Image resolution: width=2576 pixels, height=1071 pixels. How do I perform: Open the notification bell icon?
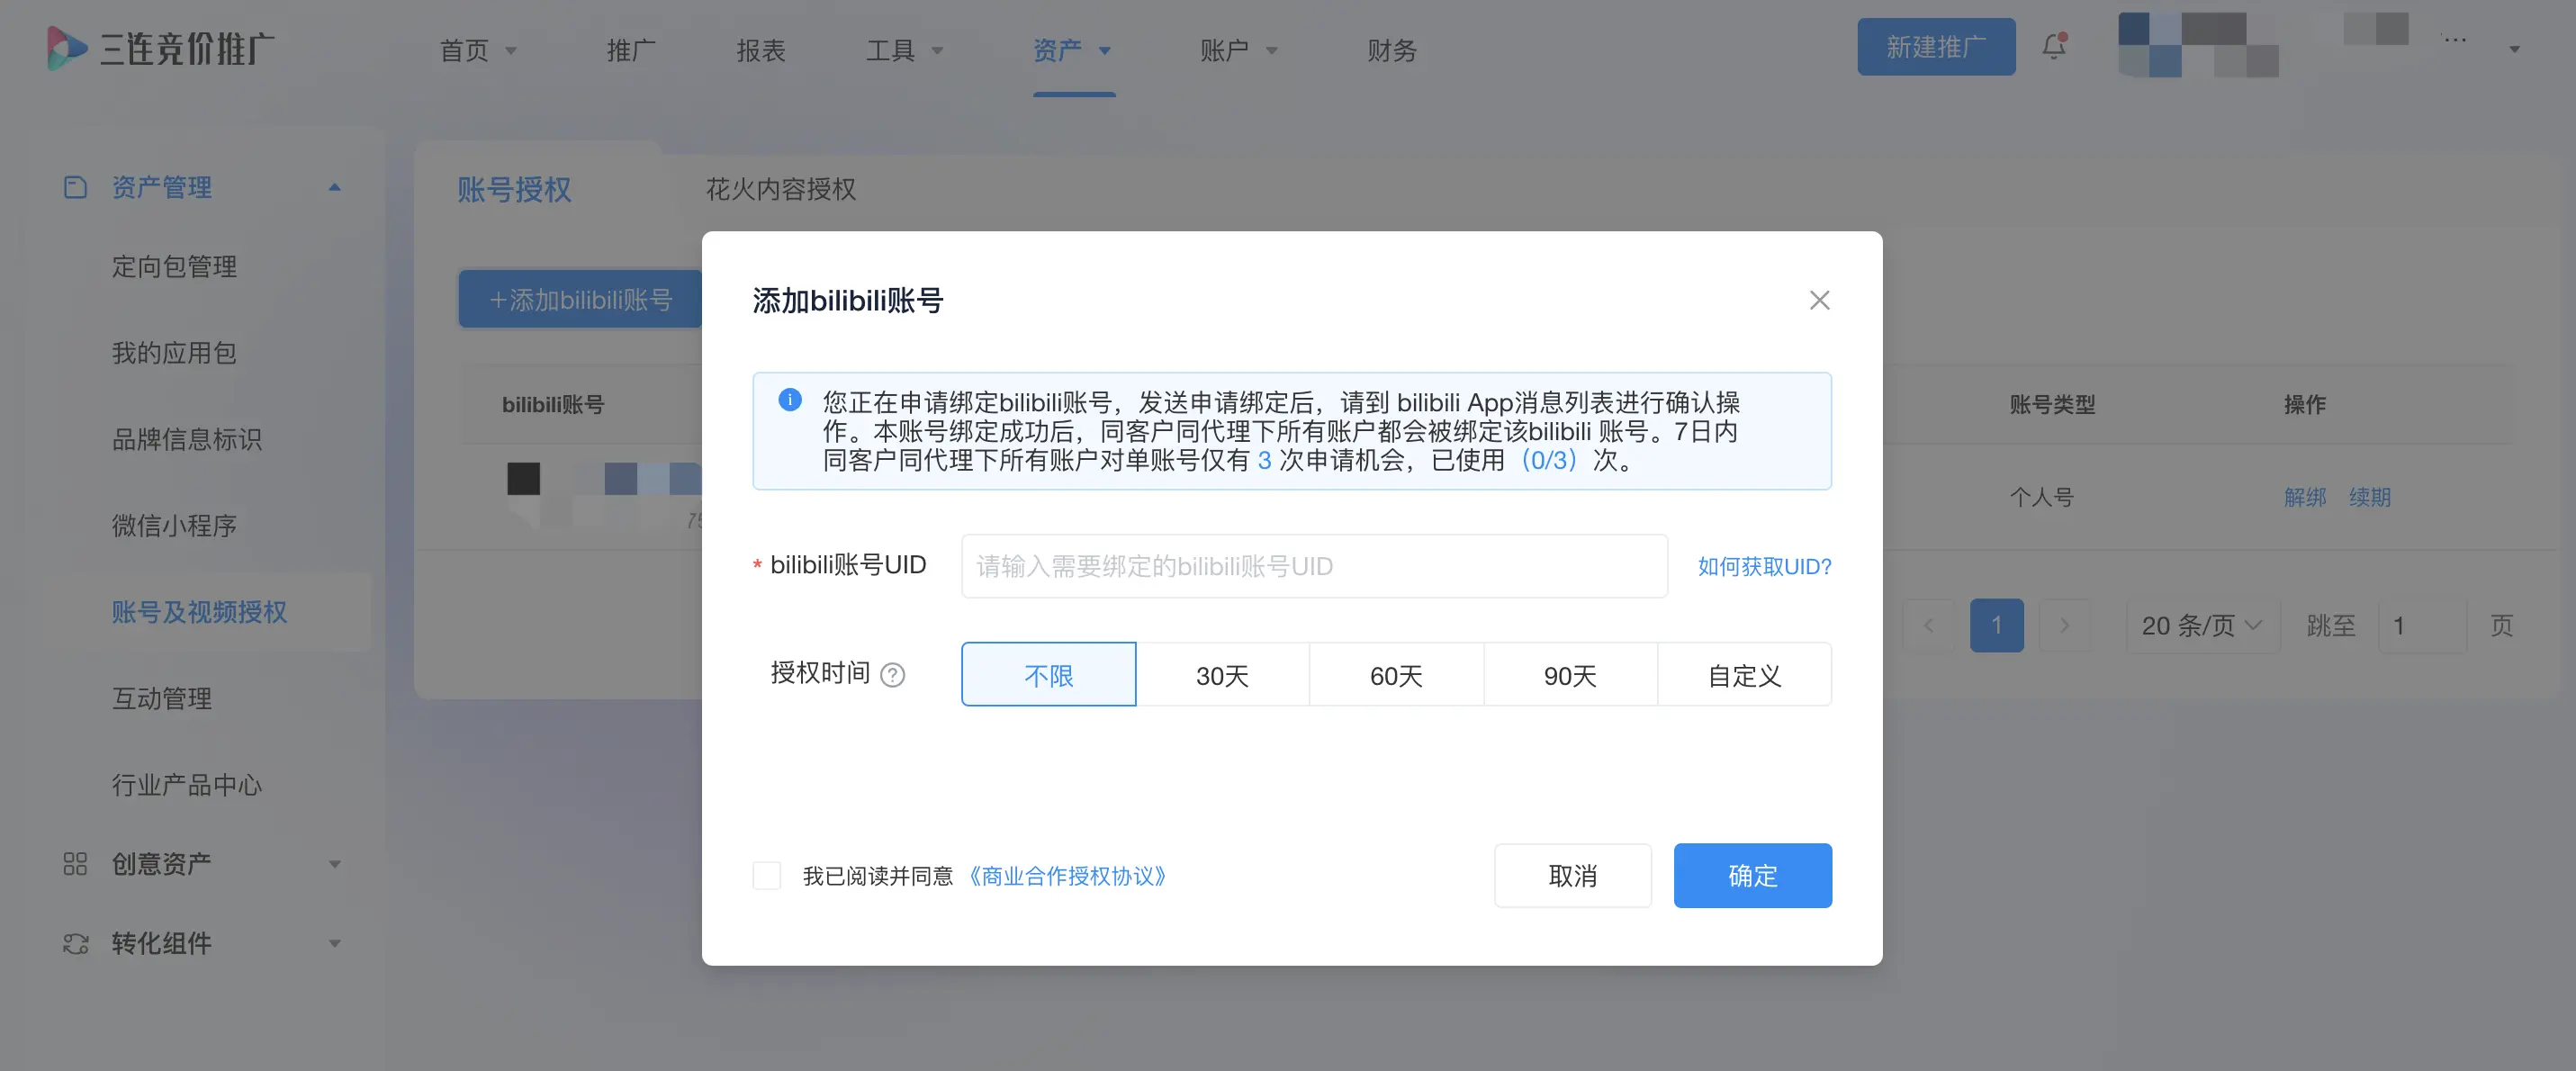click(x=2054, y=46)
